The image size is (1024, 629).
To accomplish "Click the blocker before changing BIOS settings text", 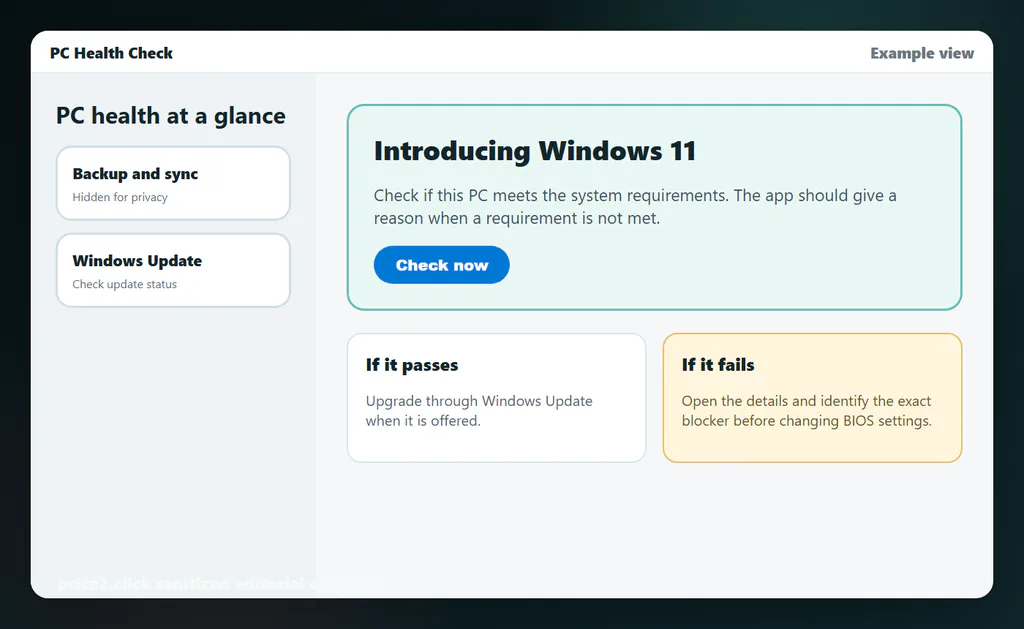I will tap(807, 421).
